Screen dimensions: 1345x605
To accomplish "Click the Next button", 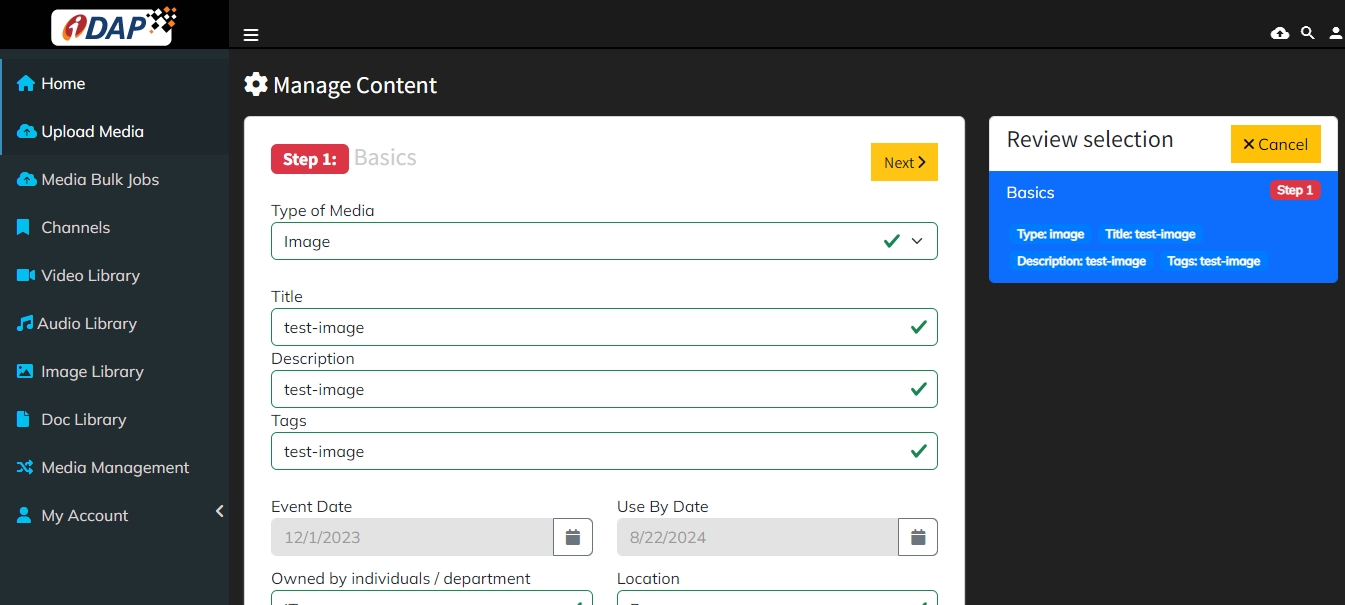I will click(x=904, y=162).
